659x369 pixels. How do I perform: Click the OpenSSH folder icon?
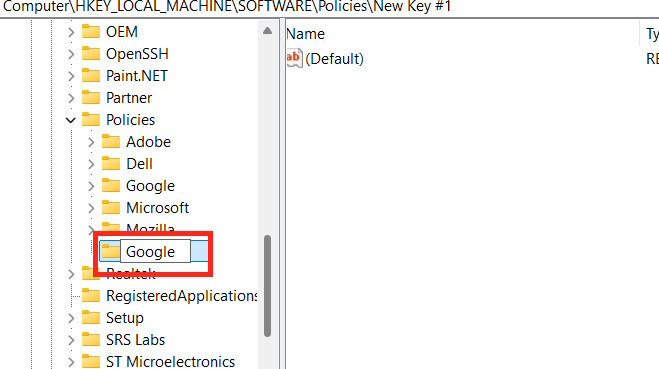pyautogui.click(x=91, y=53)
